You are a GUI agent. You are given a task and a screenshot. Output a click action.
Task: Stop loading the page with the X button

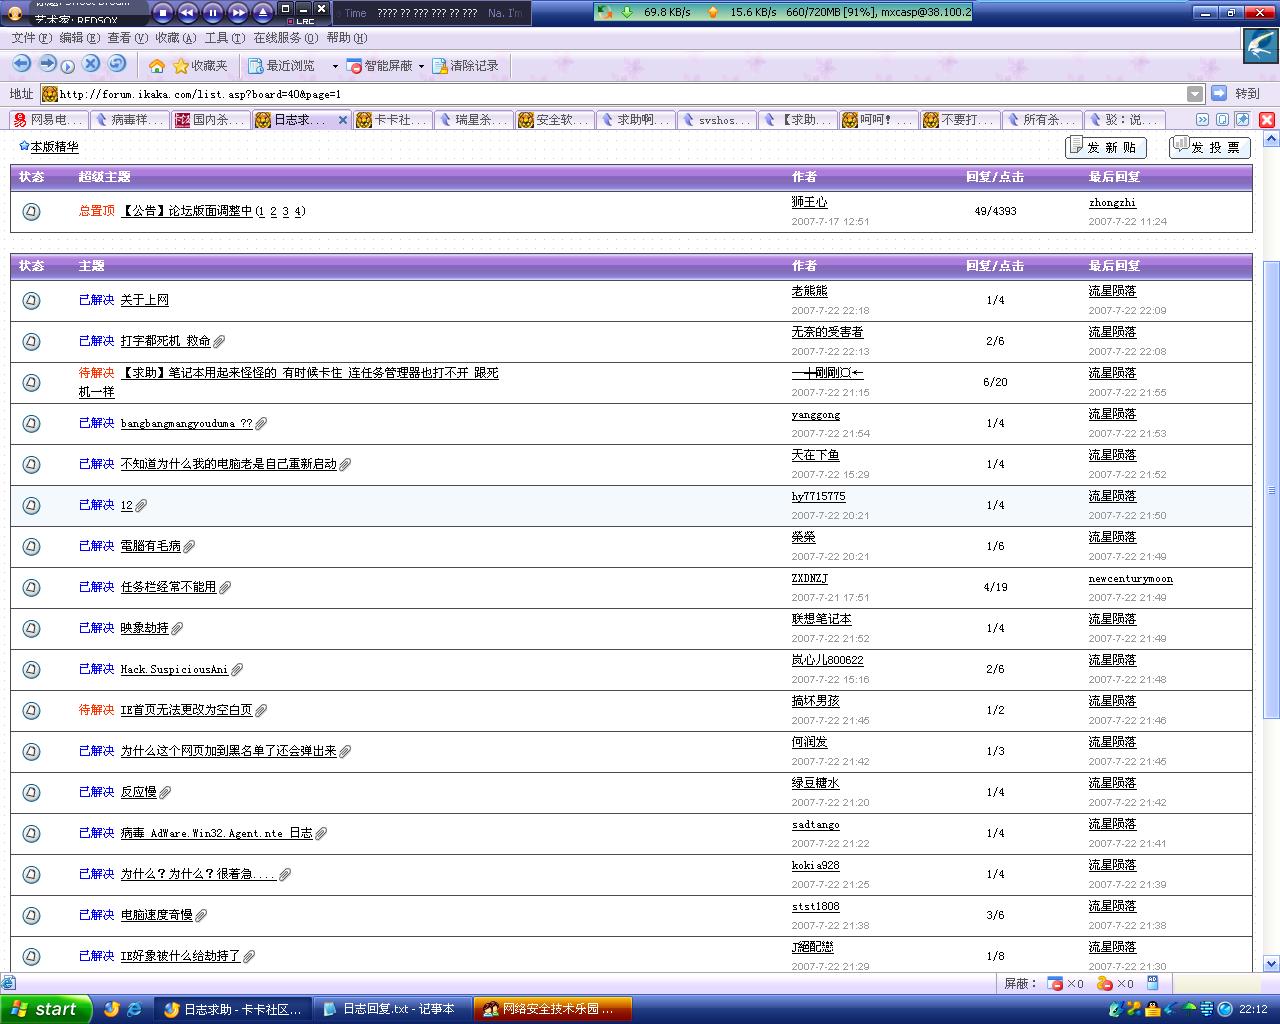coord(91,64)
